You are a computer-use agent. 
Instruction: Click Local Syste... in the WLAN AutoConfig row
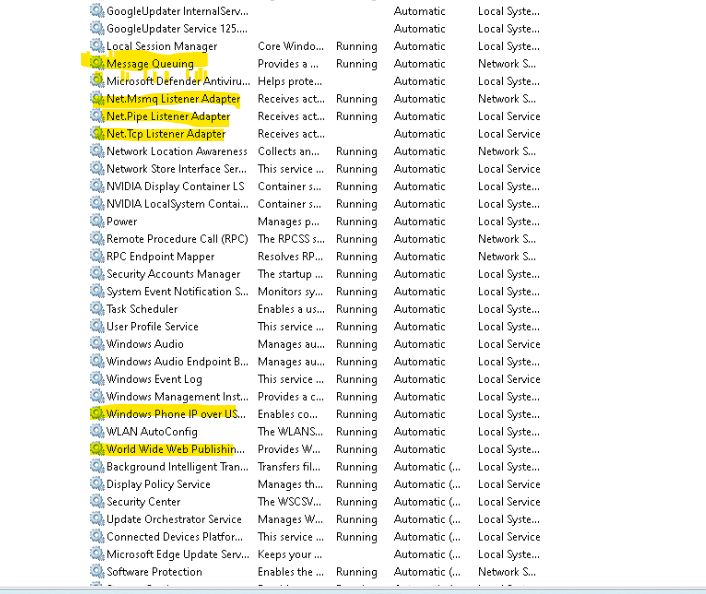(x=509, y=432)
